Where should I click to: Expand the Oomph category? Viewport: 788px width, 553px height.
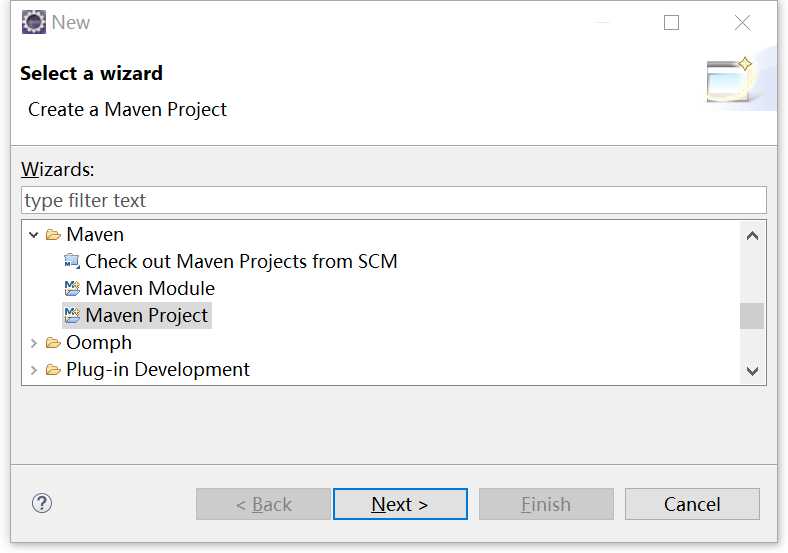coord(34,343)
